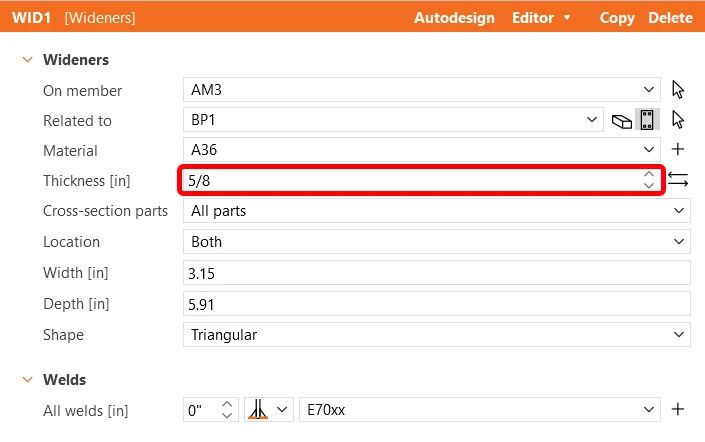Click the Depth input field
The height and width of the screenshot is (442, 705).
pos(437,304)
